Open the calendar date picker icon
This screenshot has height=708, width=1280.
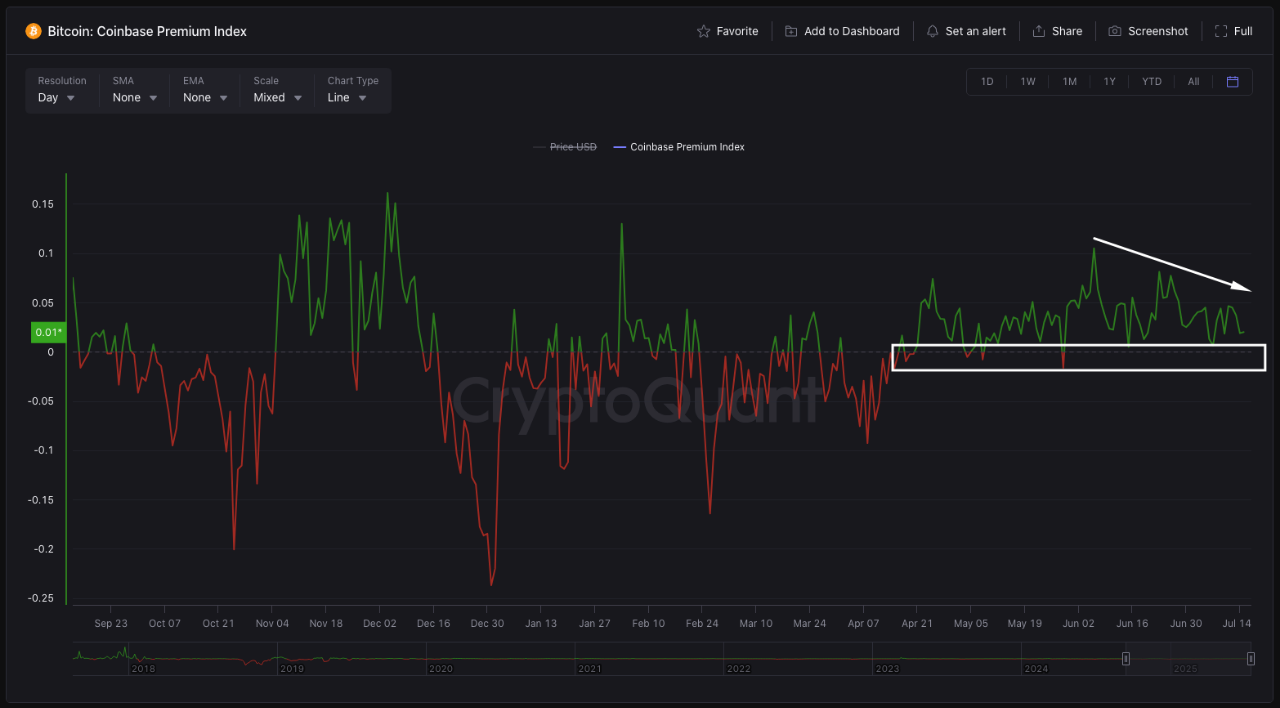coord(1233,81)
